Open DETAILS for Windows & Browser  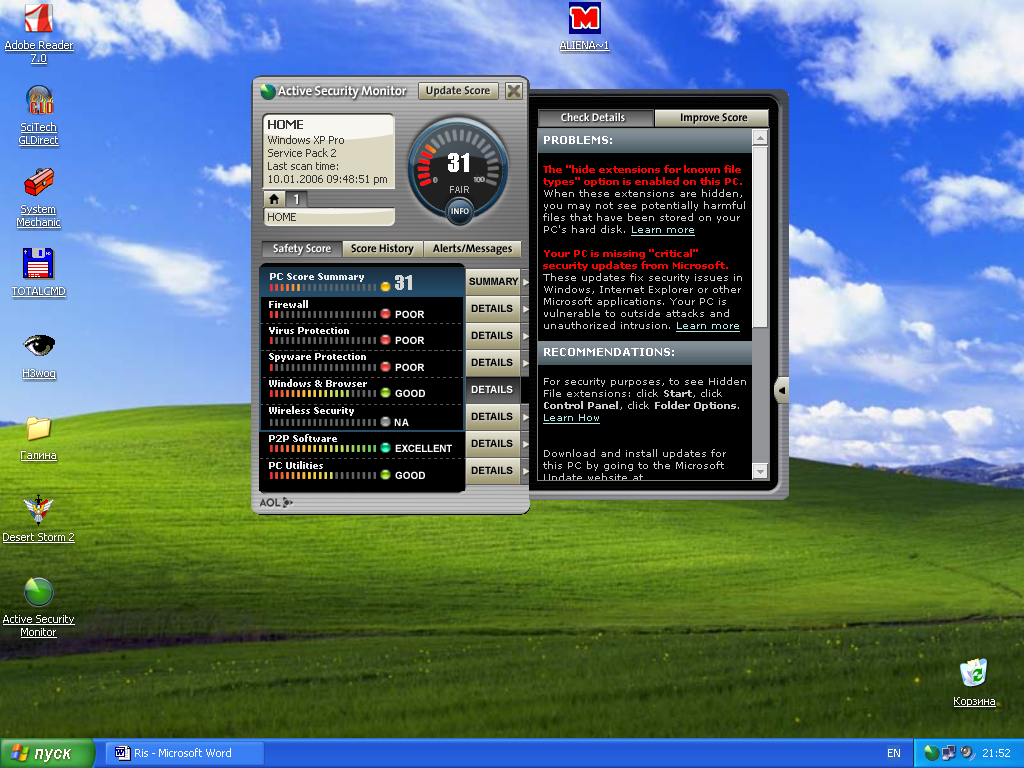492,389
